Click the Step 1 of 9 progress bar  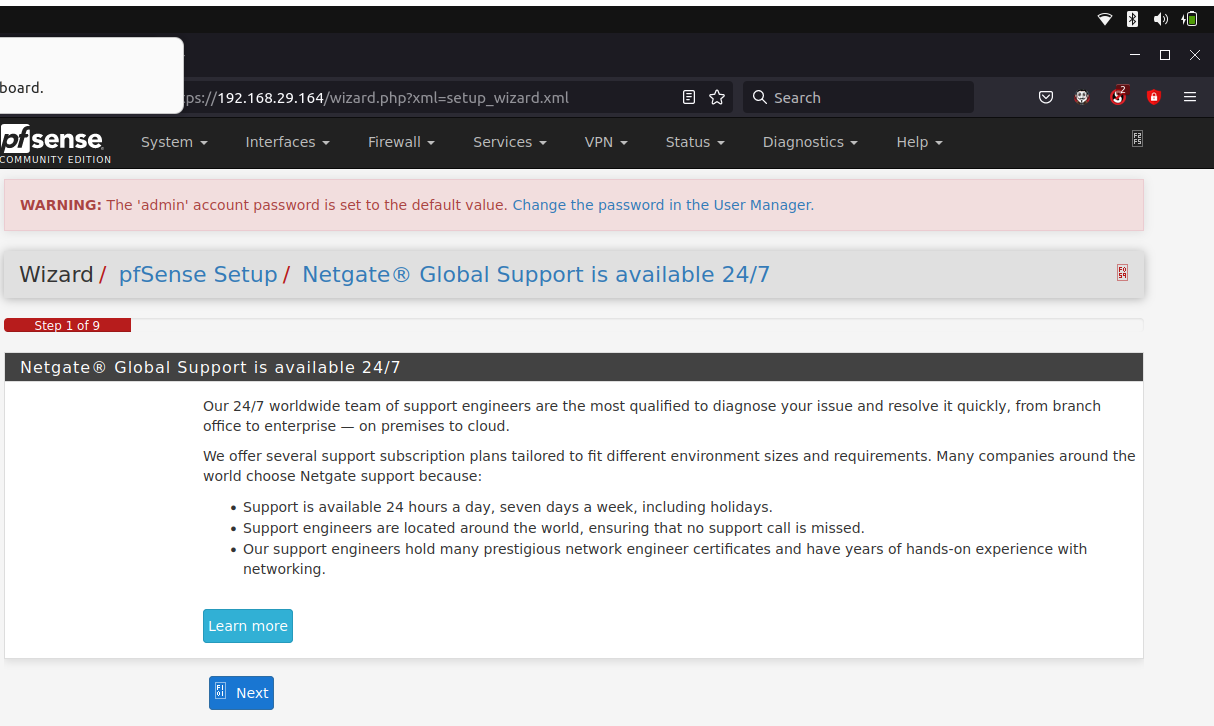[67, 325]
